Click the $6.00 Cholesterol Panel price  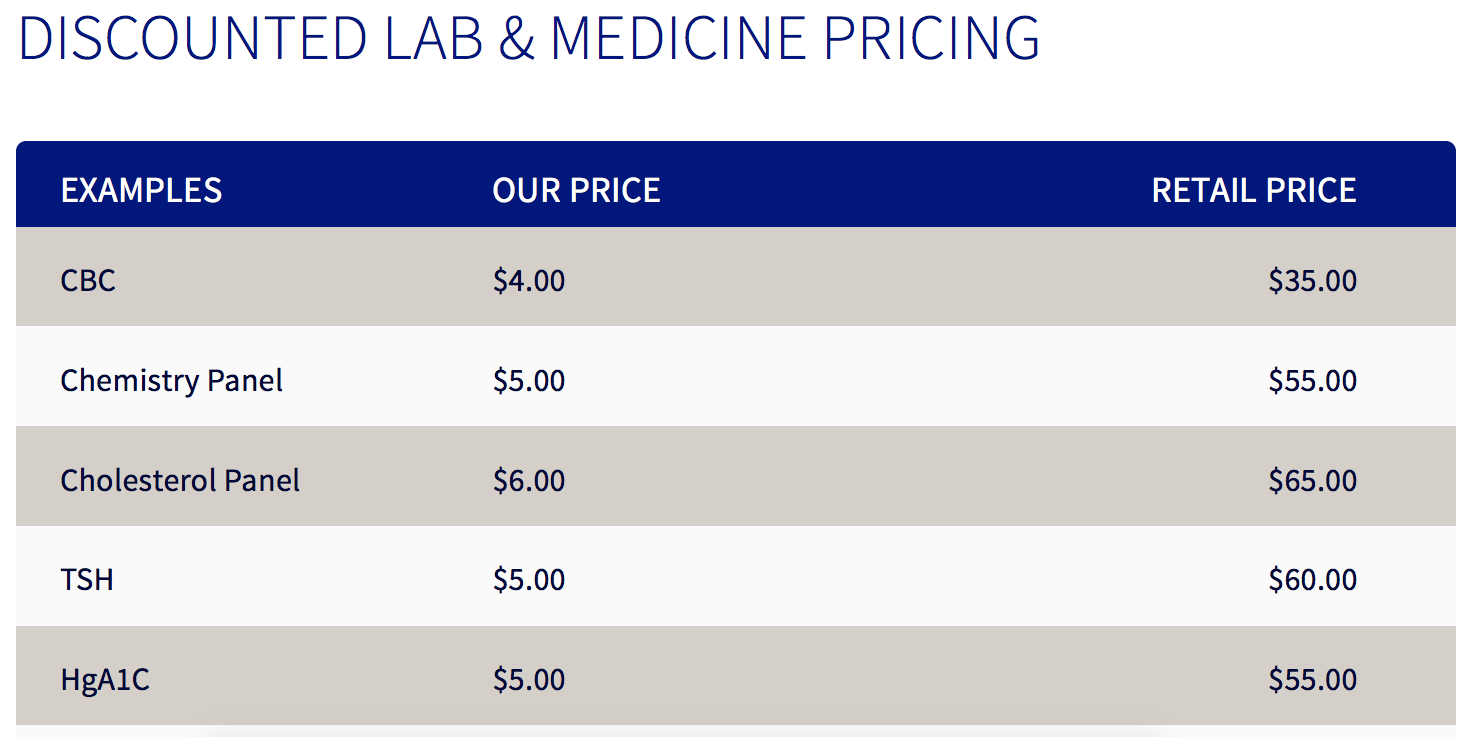[529, 481]
